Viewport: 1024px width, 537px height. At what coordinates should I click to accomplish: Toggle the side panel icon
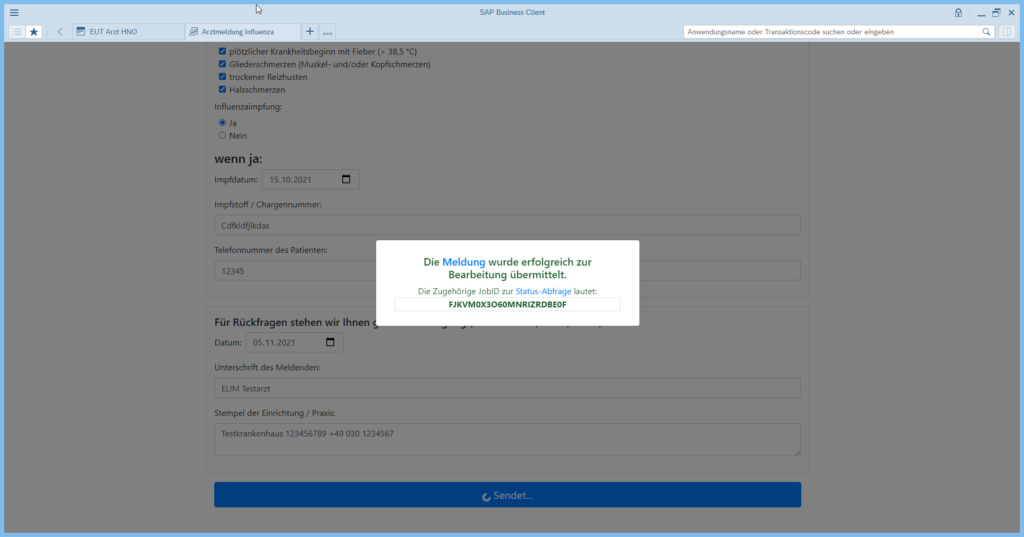[1007, 32]
